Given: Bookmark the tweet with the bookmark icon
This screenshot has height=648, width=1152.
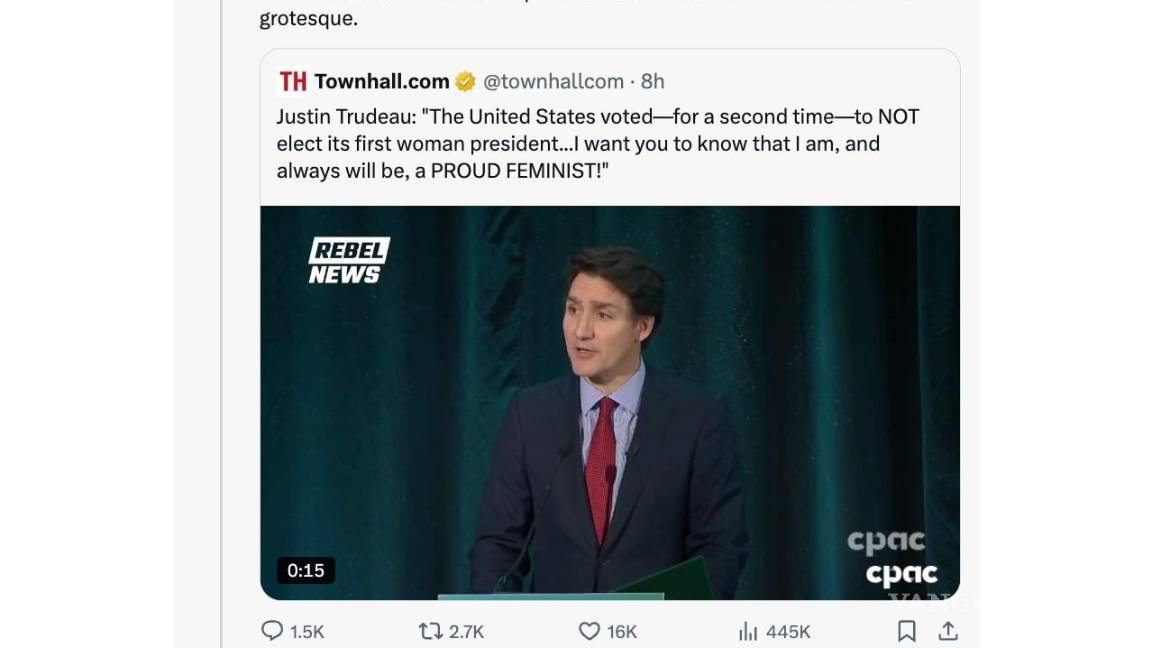Looking at the screenshot, I should coord(907,631).
